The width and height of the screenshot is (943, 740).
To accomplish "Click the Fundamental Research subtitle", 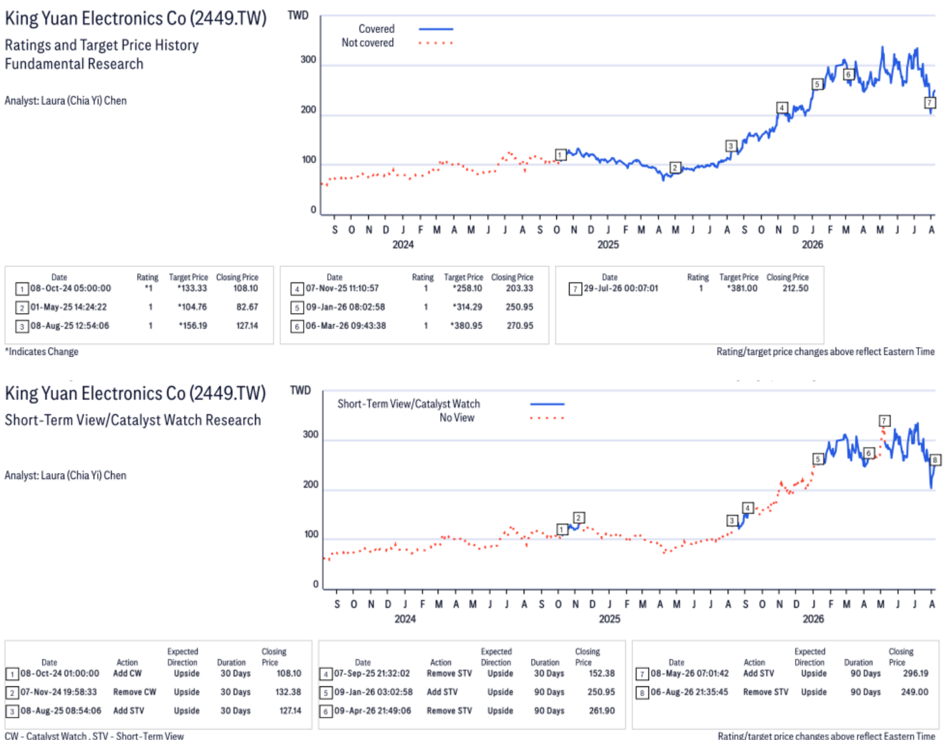I will point(74,64).
